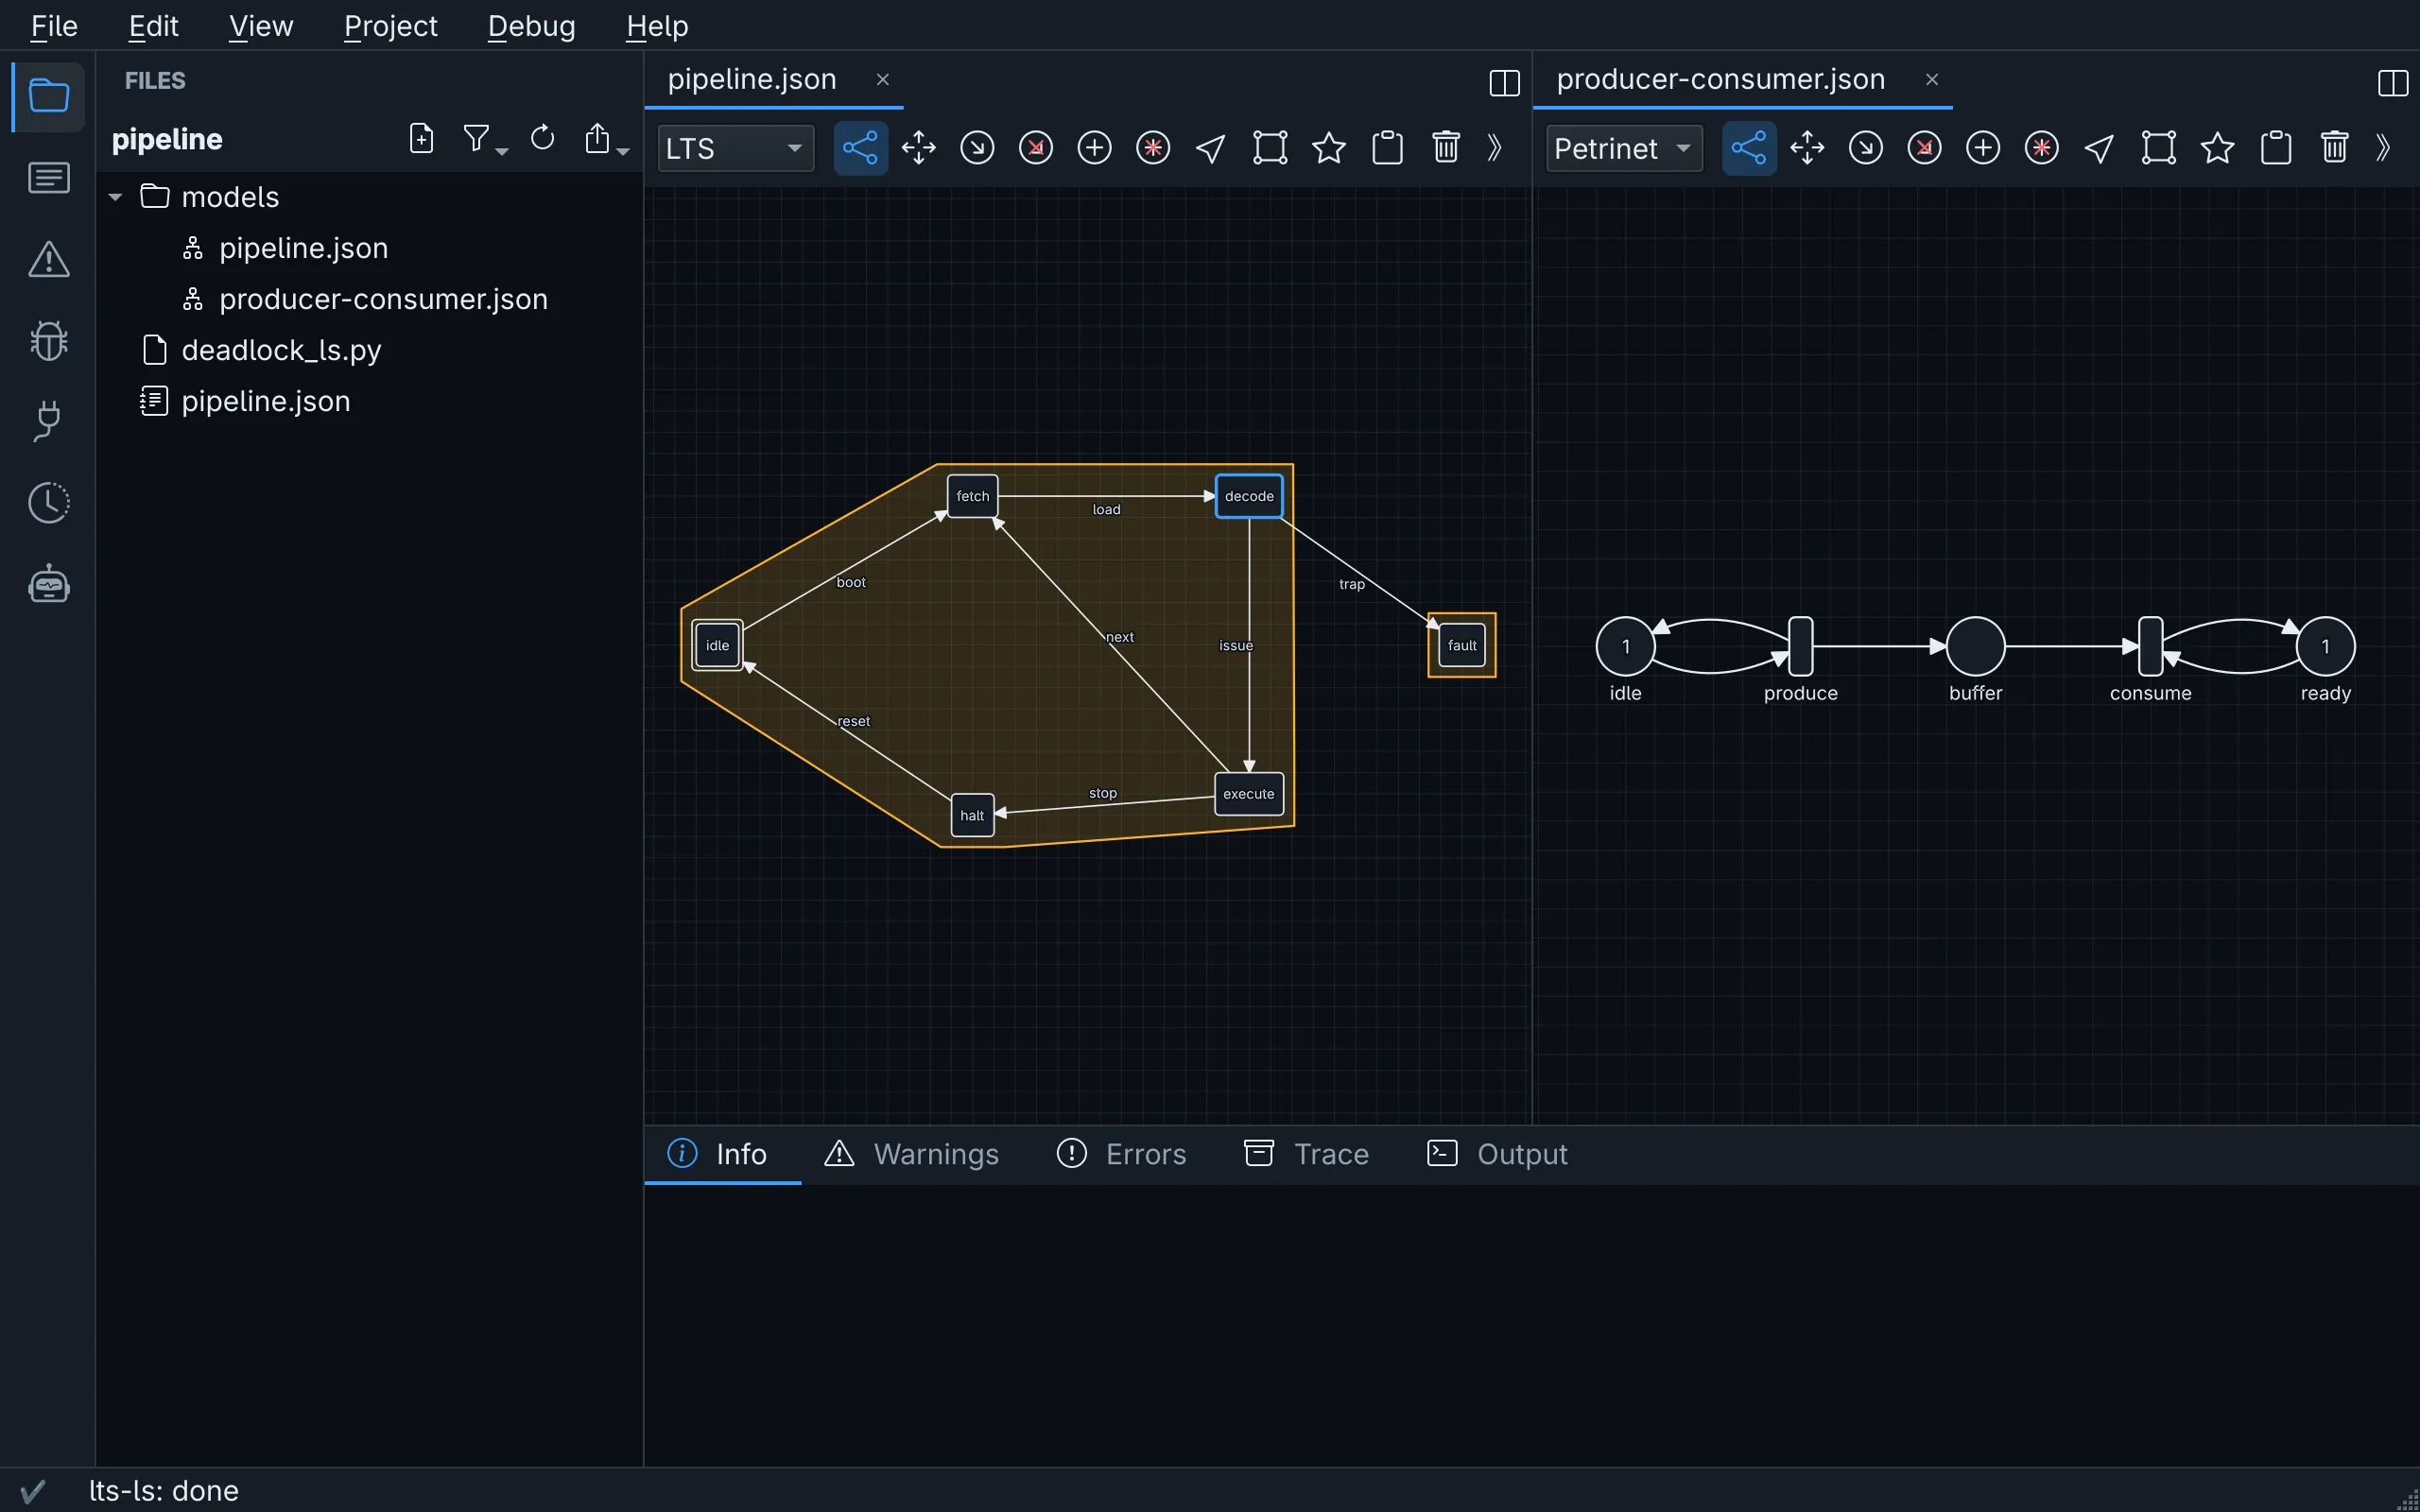The width and height of the screenshot is (2420, 1512).
Task: Open the Project menu
Action: coord(390,26)
